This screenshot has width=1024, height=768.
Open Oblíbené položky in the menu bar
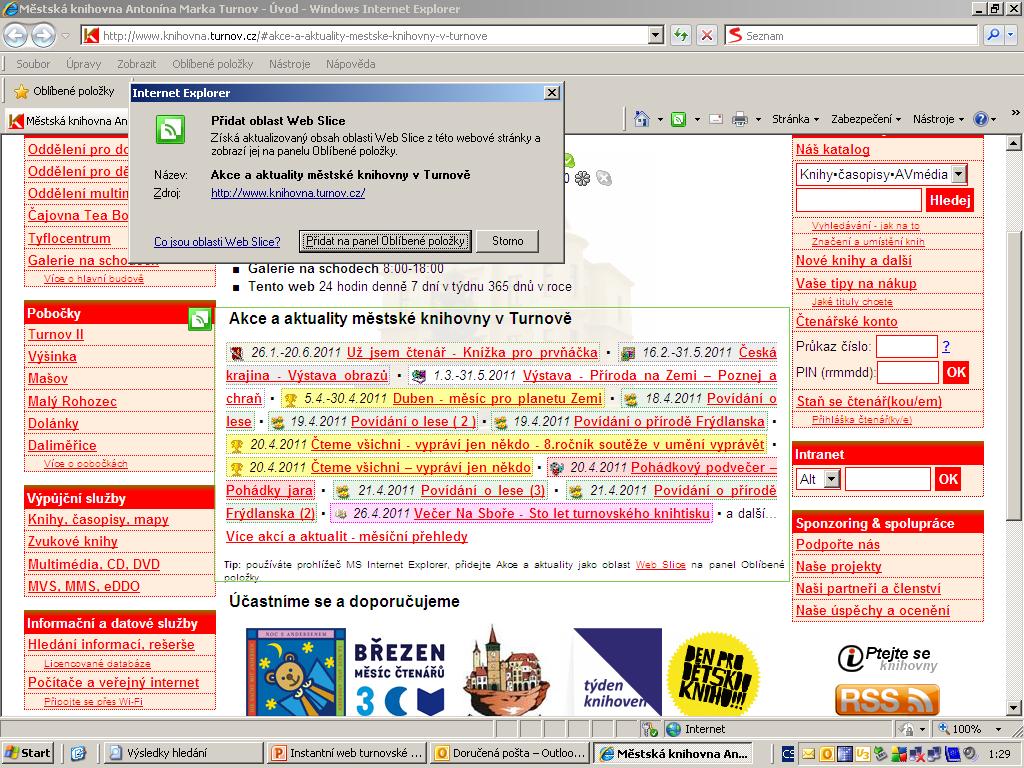212,64
